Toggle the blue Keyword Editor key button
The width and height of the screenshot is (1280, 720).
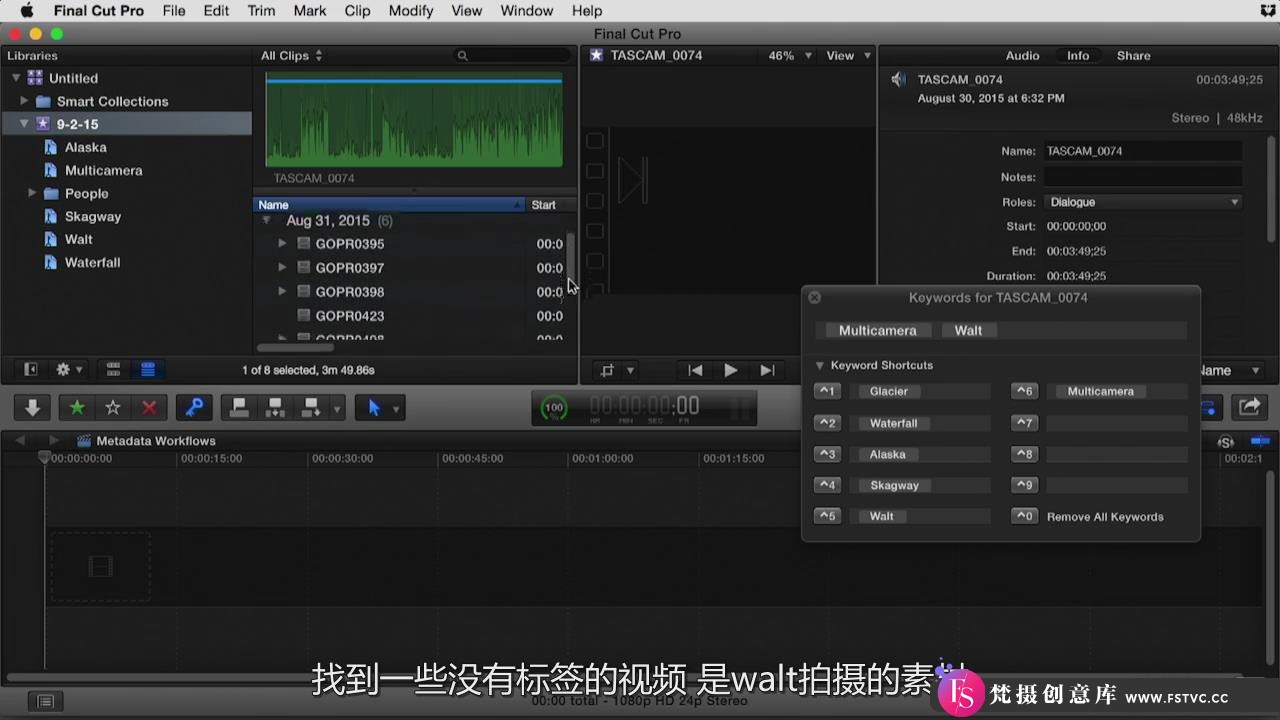(x=194, y=407)
